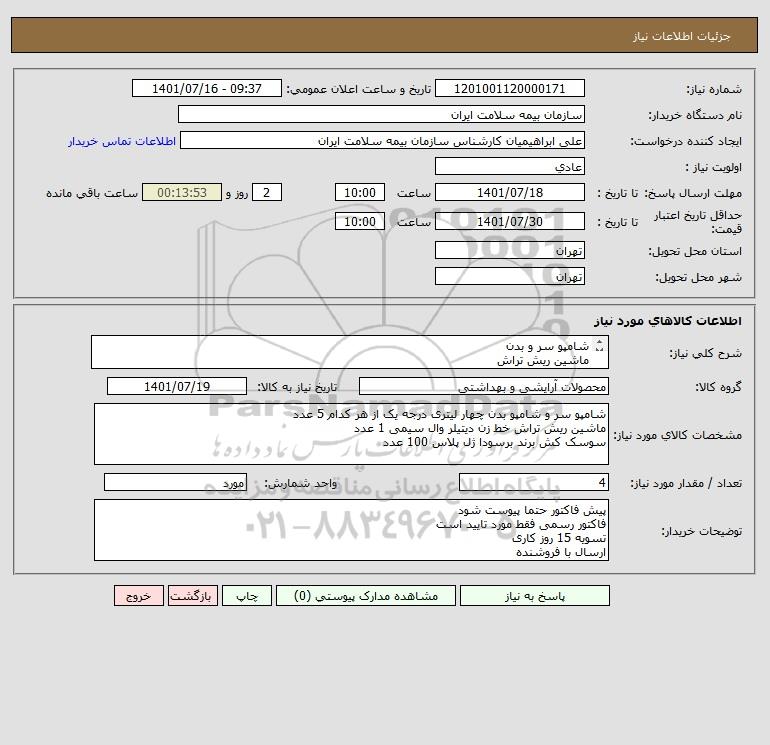770x745 pixels.
Task: Click the 'خروج' exit button
Action: [138, 596]
